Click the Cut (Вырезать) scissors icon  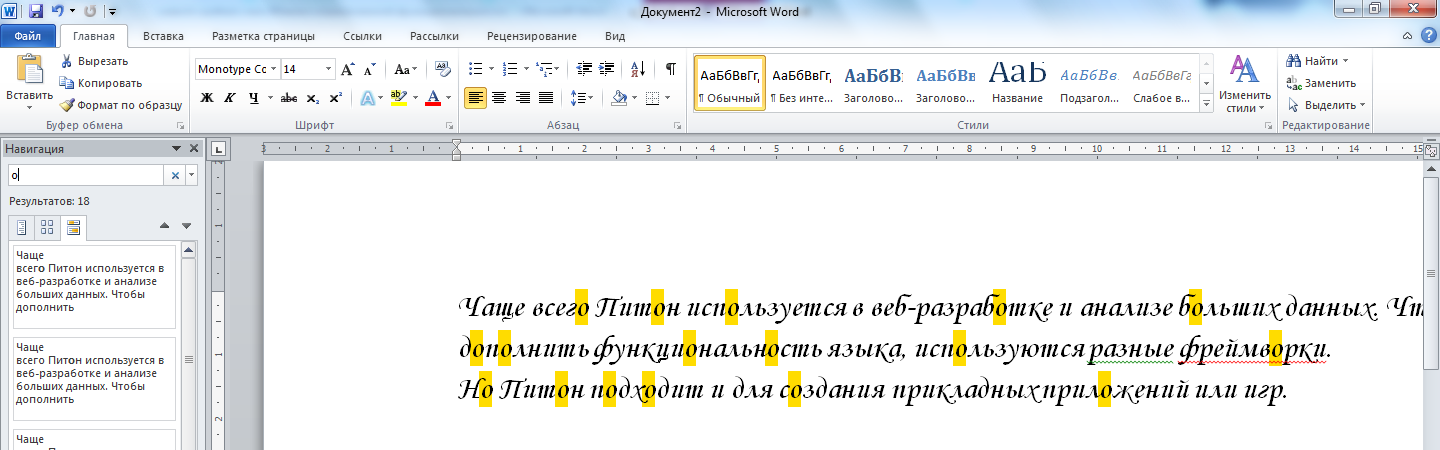(x=67, y=61)
